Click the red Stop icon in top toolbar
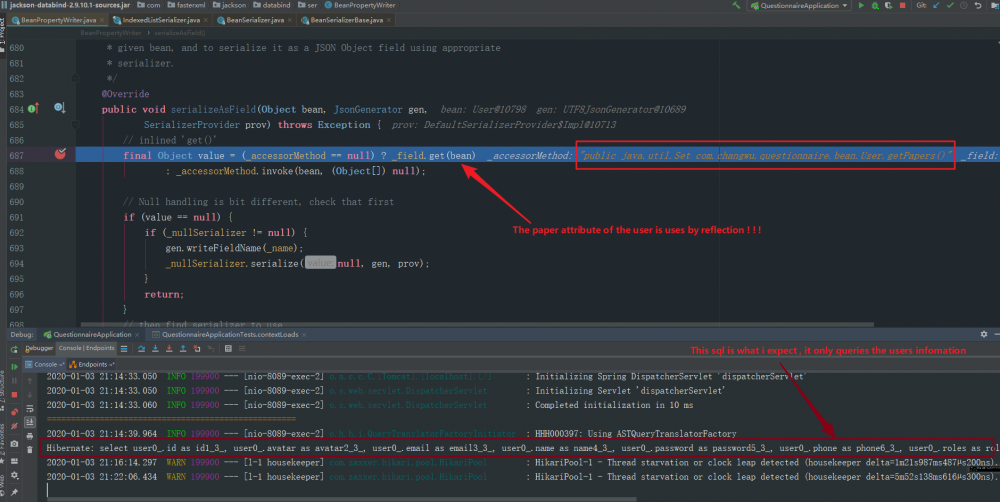 (902, 6)
